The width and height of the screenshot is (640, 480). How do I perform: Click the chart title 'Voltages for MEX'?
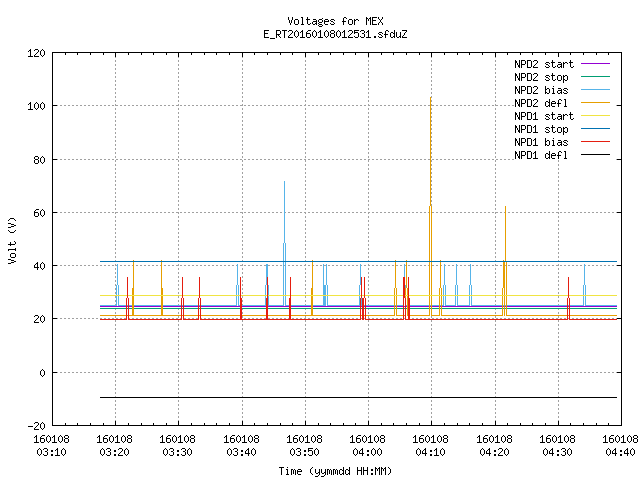point(335,21)
